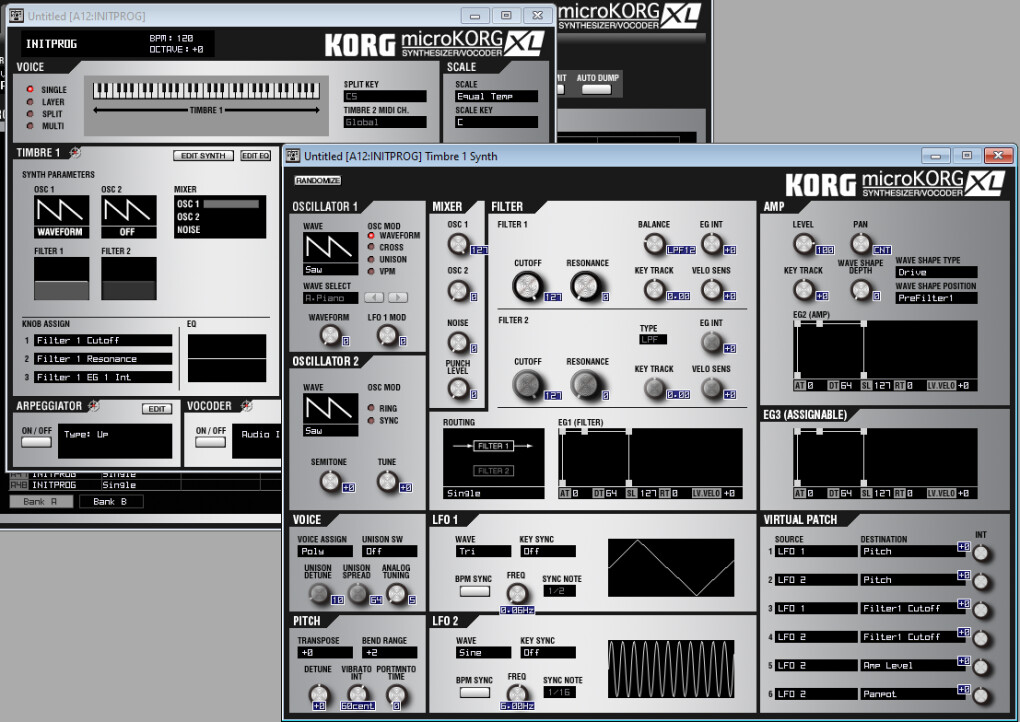Click the Vocoder settings icon
1020x722 pixels.
[246, 406]
